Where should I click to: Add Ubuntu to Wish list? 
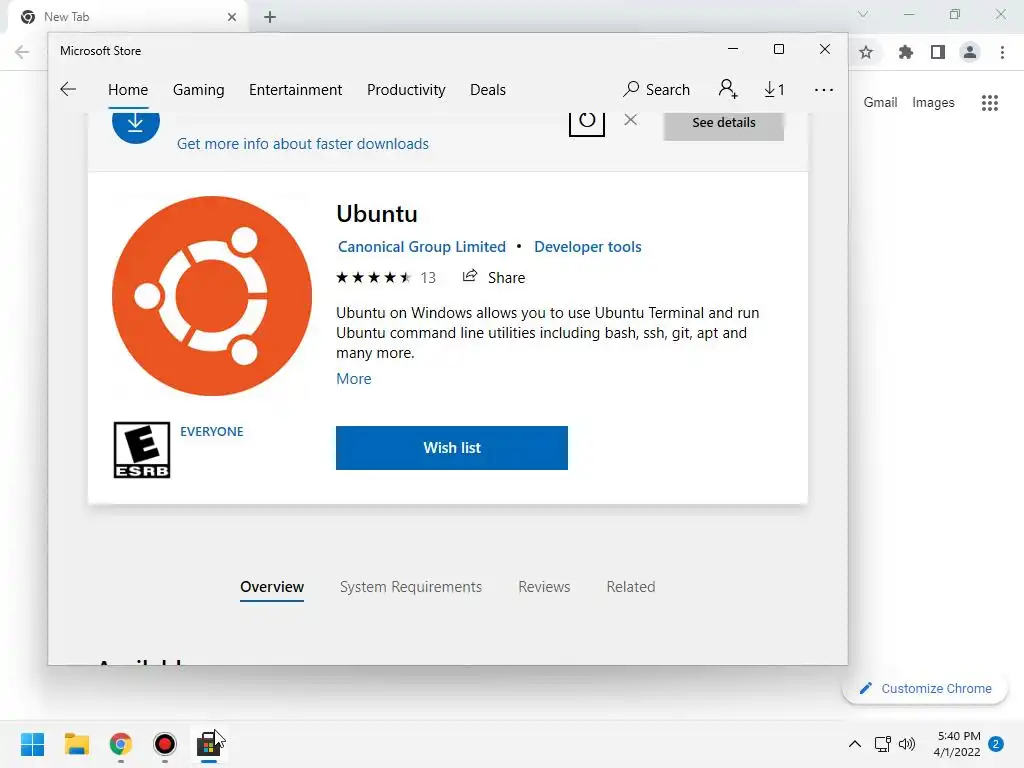pos(452,448)
